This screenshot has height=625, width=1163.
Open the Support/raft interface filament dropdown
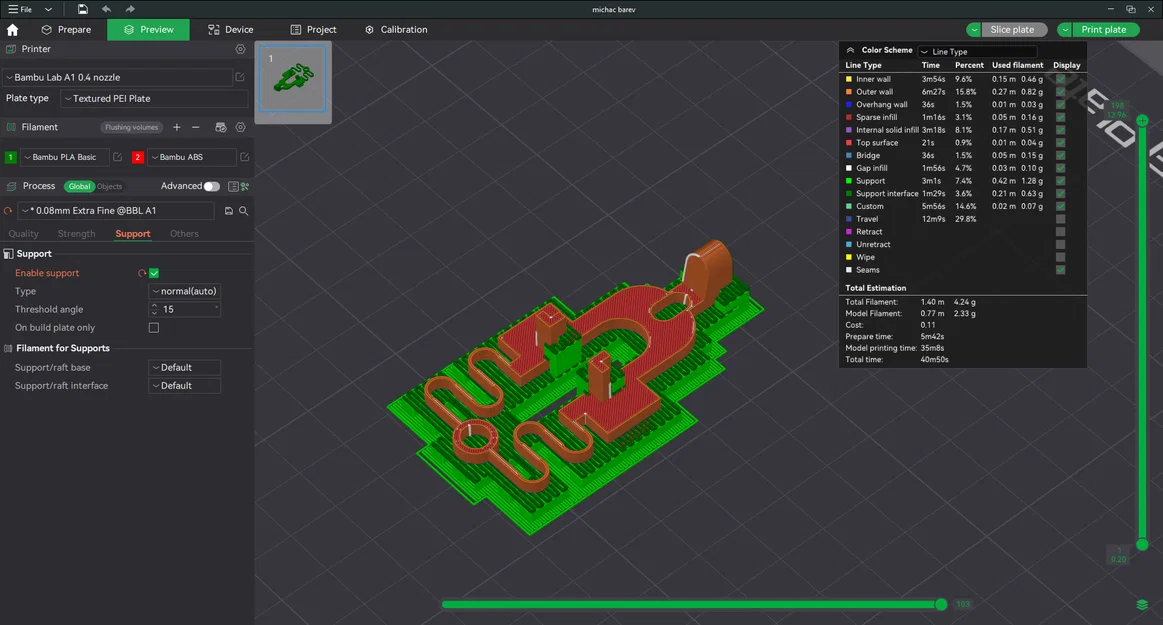(185, 386)
